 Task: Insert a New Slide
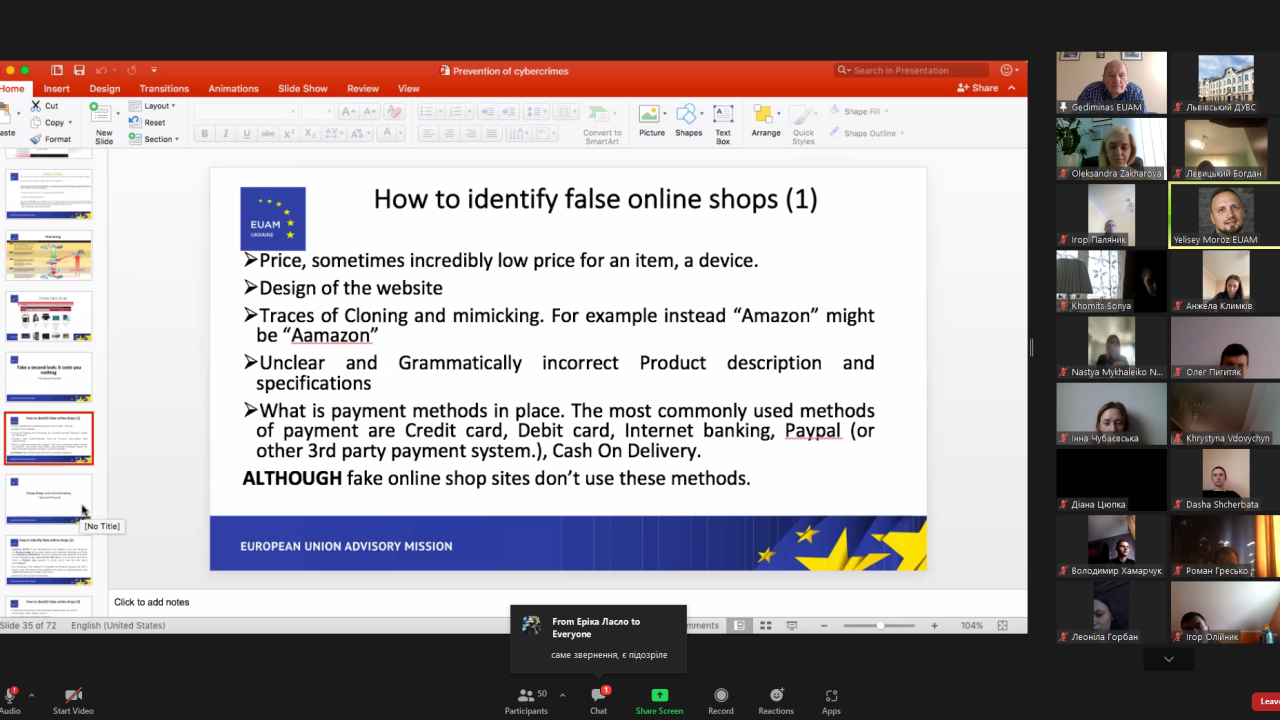tap(103, 124)
